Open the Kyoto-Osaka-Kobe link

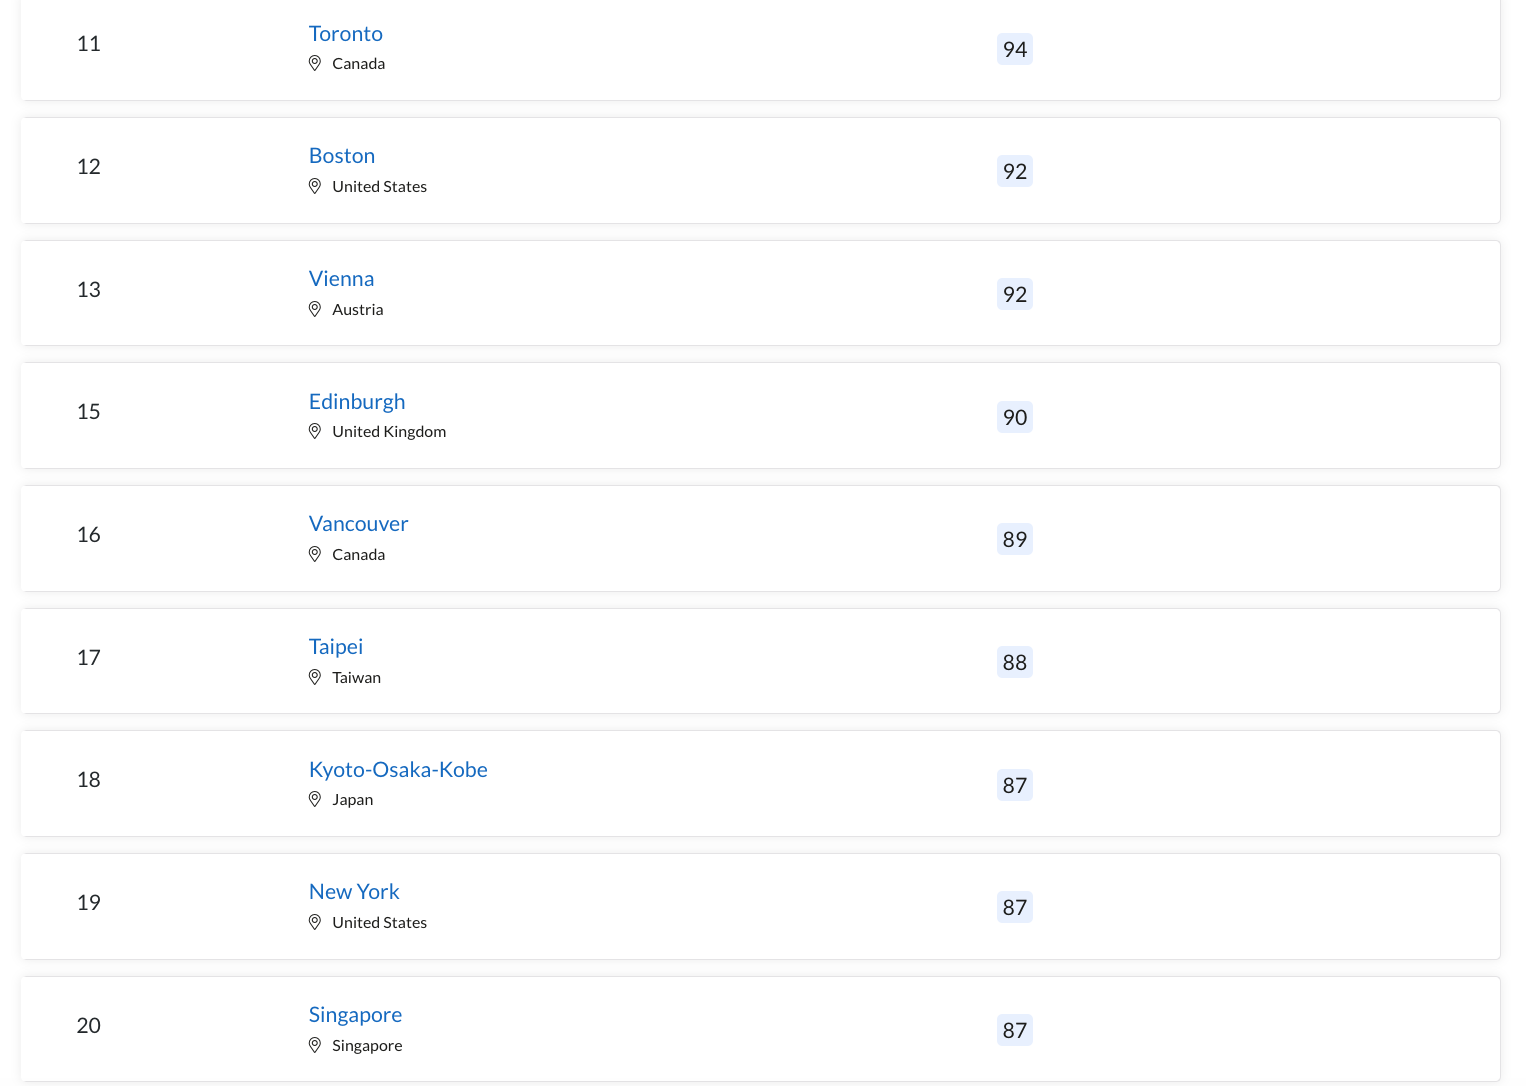pos(398,770)
